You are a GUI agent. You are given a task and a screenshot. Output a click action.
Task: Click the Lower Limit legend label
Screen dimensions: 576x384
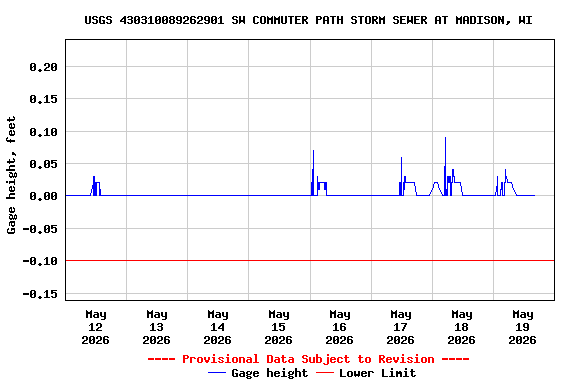pos(378,373)
